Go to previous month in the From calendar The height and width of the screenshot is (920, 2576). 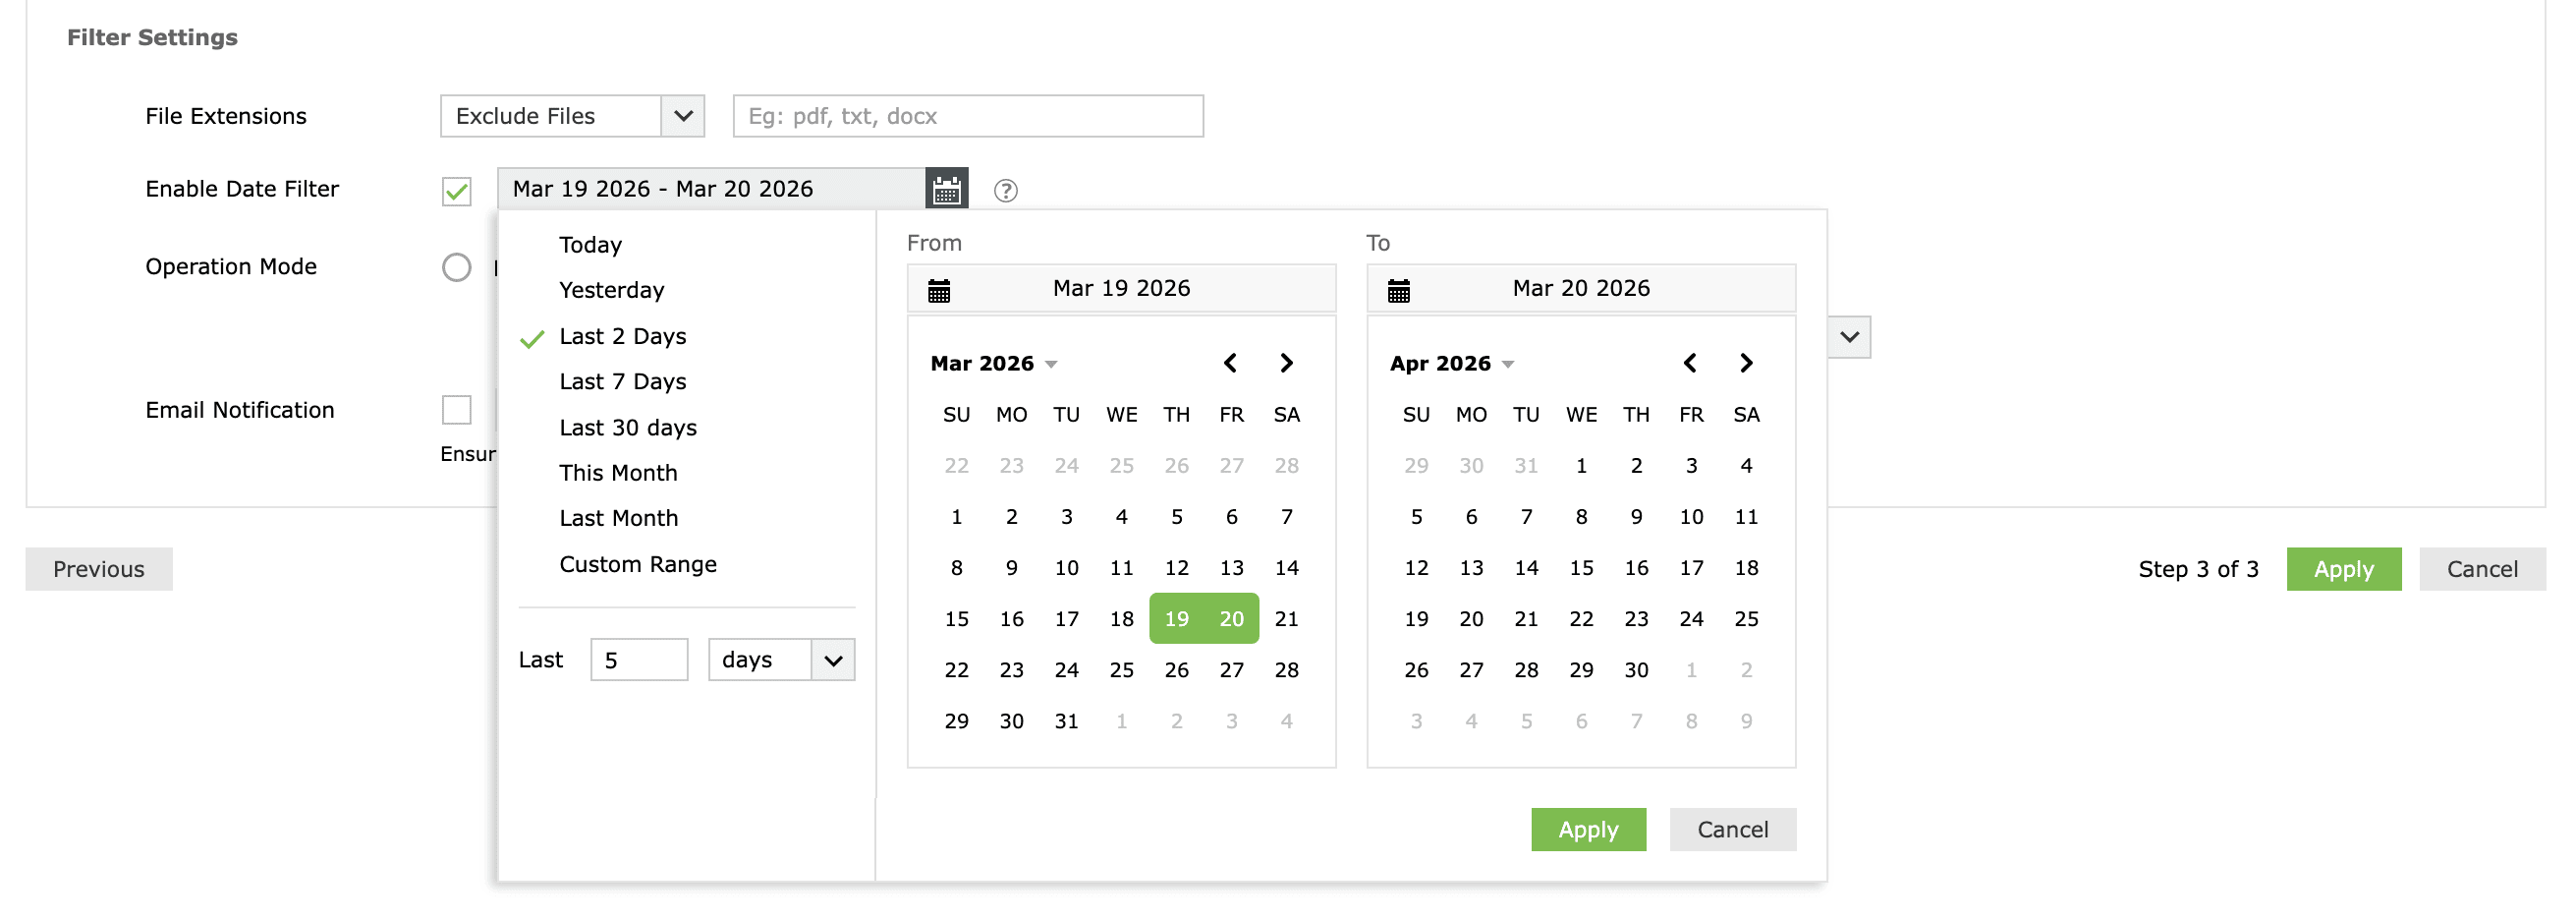(x=1230, y=363)
